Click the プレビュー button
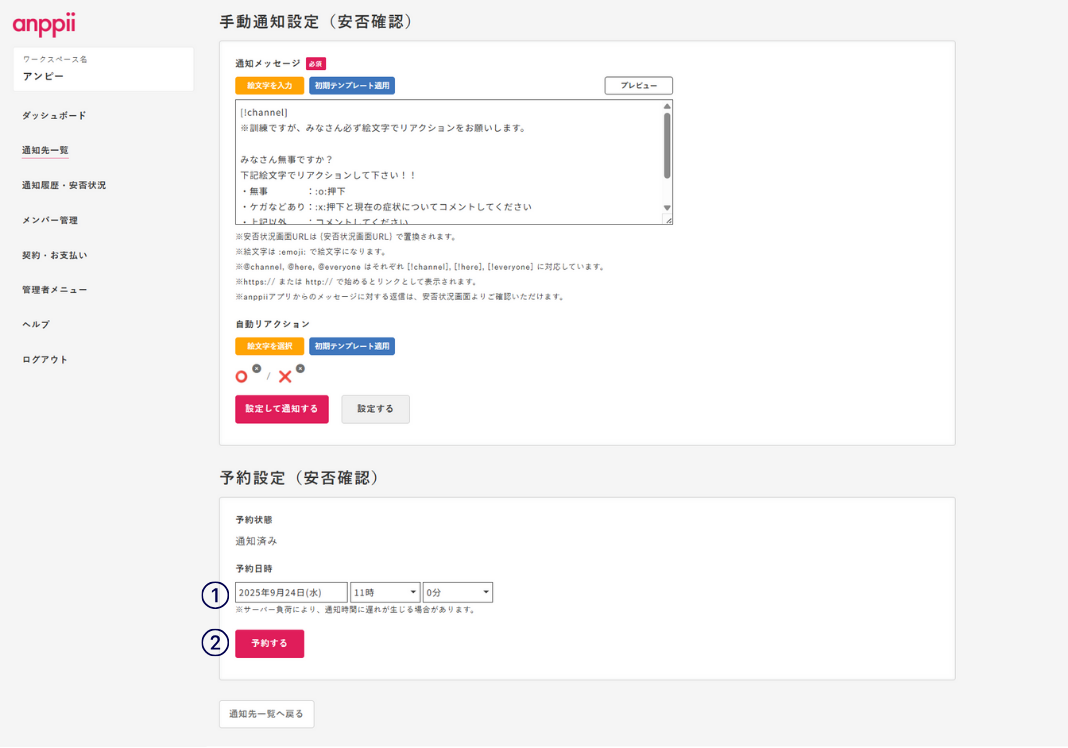1068x748 pixels. pos(638,86)
